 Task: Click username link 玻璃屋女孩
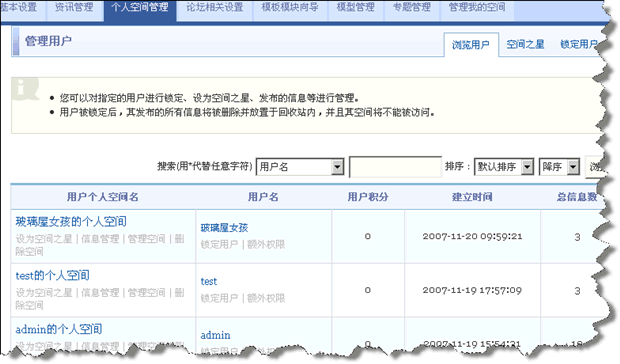224,228
